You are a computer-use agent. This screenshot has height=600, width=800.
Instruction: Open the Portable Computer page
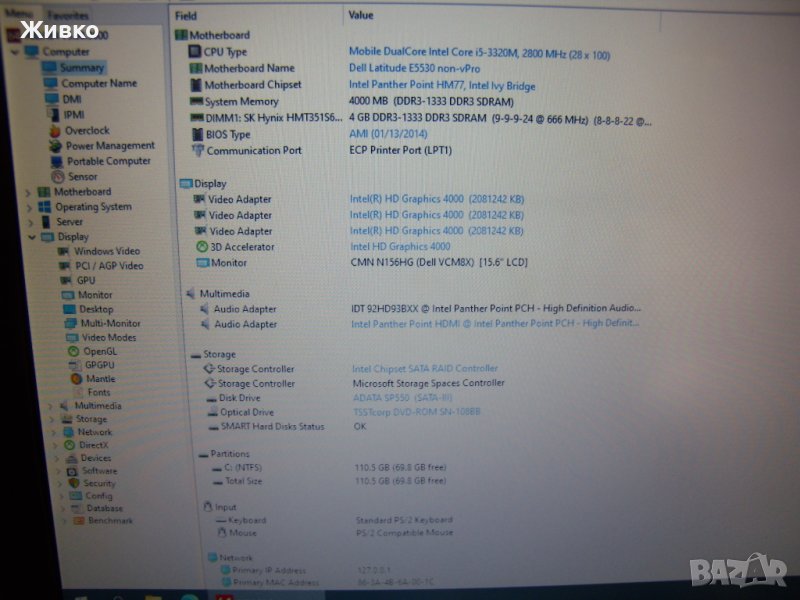pyautogui.click(x=108, y=161)
